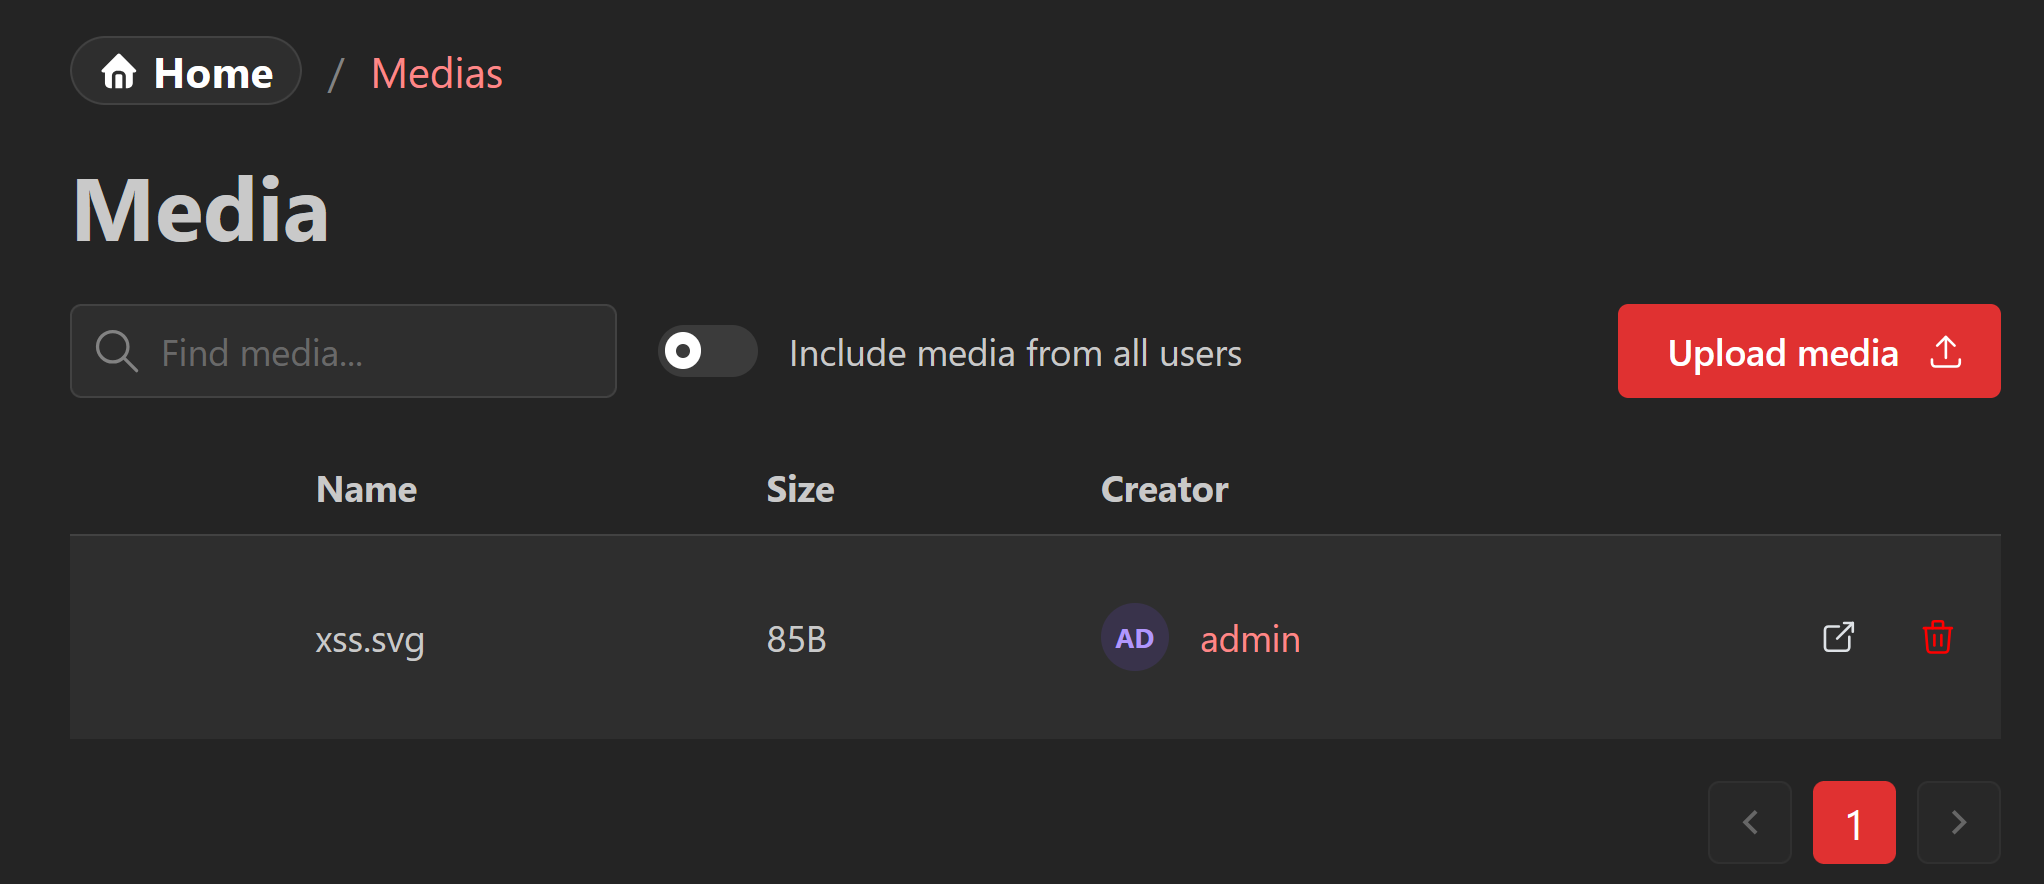Click the magnifying glass search icon
2044x884 pixels.
pyautogui.click(x=116, y=351)
